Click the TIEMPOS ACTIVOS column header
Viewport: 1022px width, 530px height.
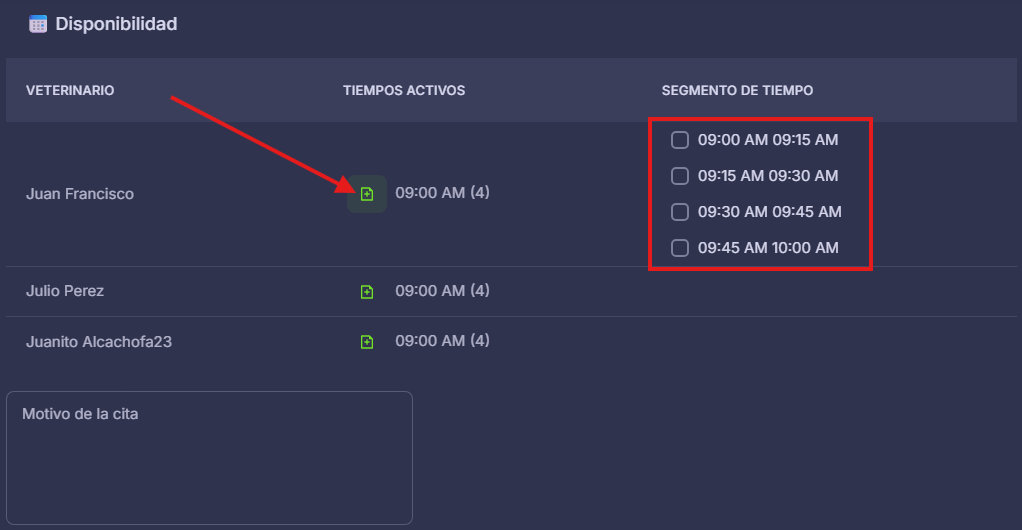click(x=404, y=91)
